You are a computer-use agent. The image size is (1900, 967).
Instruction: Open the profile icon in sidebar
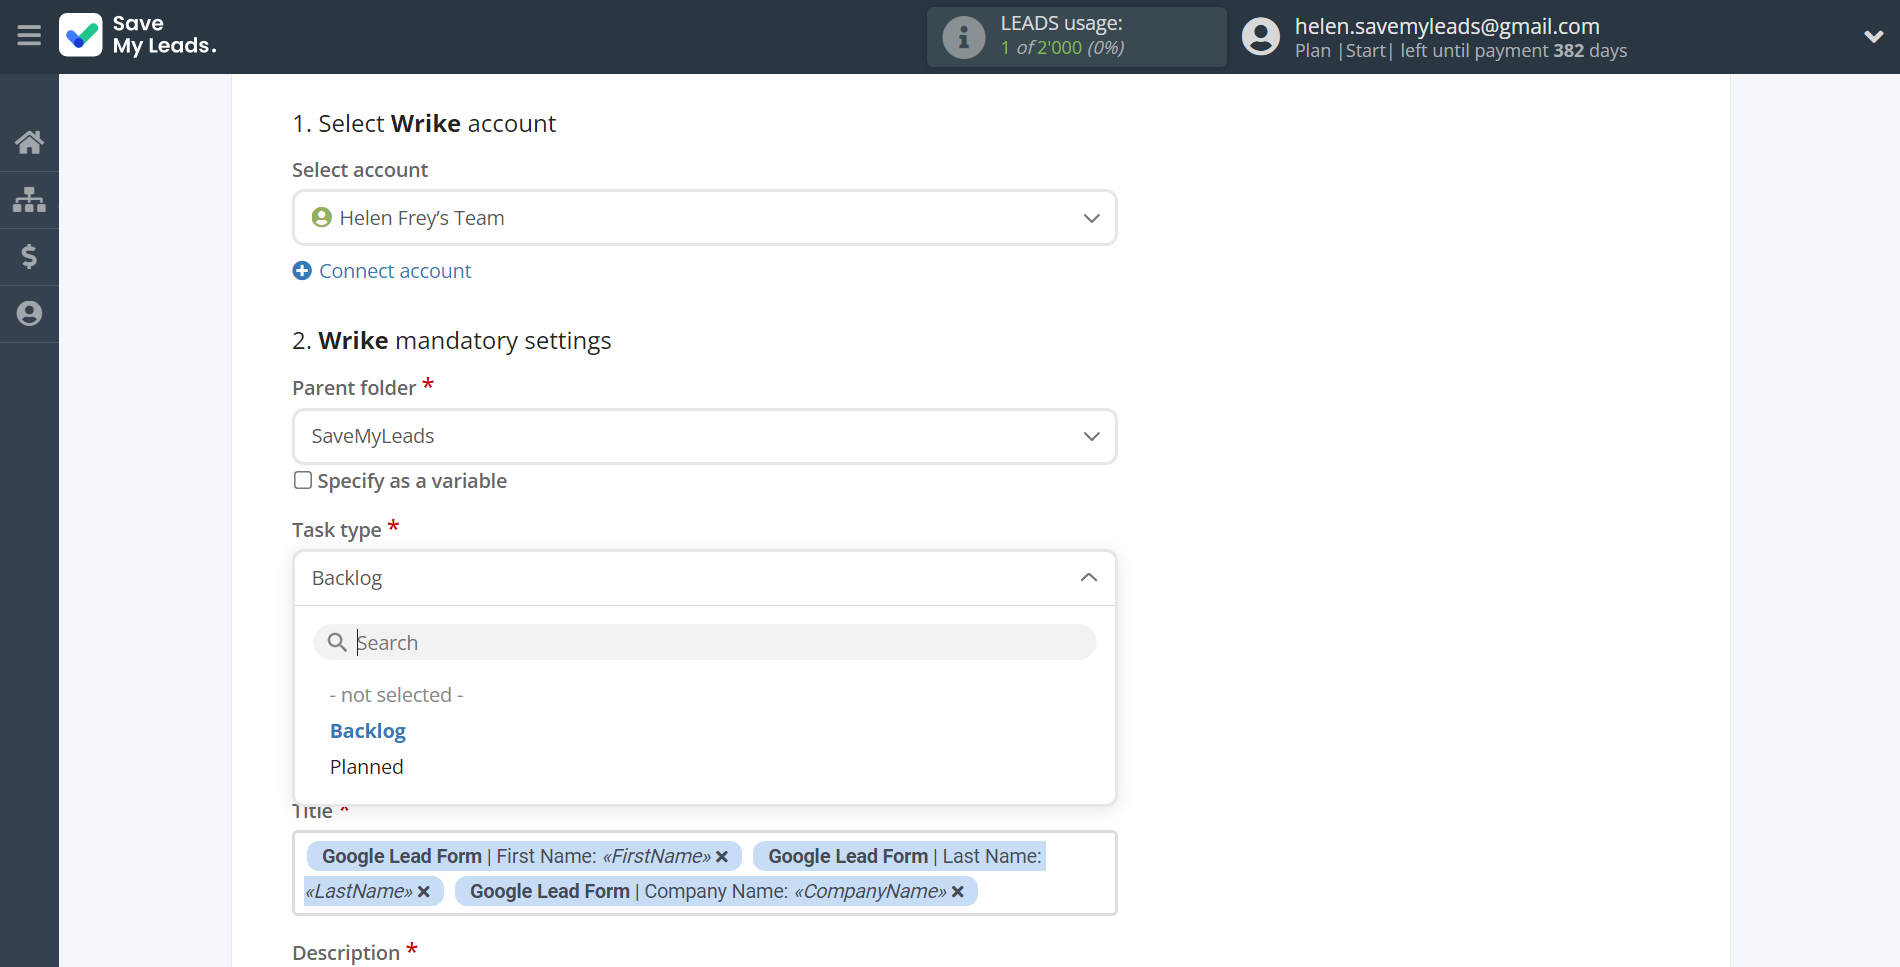click(29, 314)
